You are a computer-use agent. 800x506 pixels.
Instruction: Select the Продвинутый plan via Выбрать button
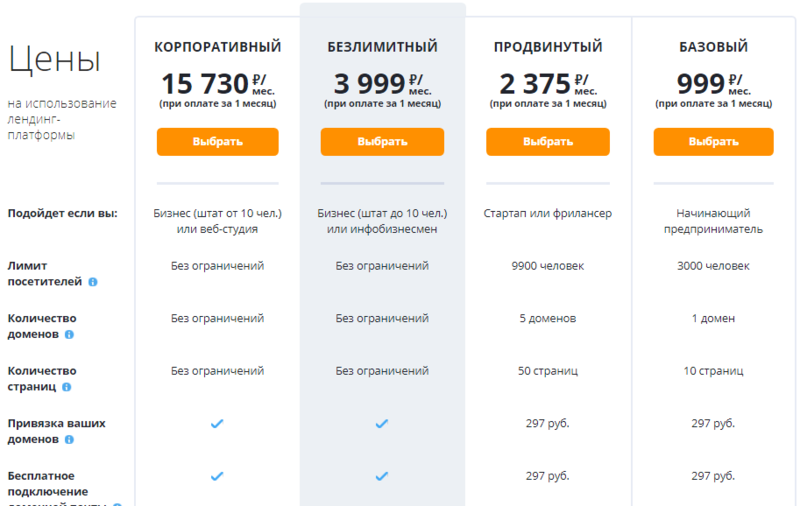547,141
